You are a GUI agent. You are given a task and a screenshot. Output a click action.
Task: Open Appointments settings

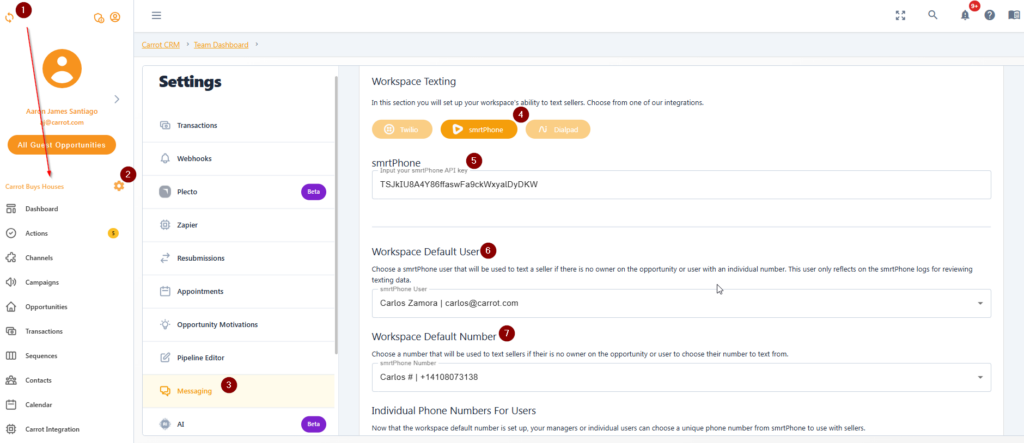pos(238,291)
